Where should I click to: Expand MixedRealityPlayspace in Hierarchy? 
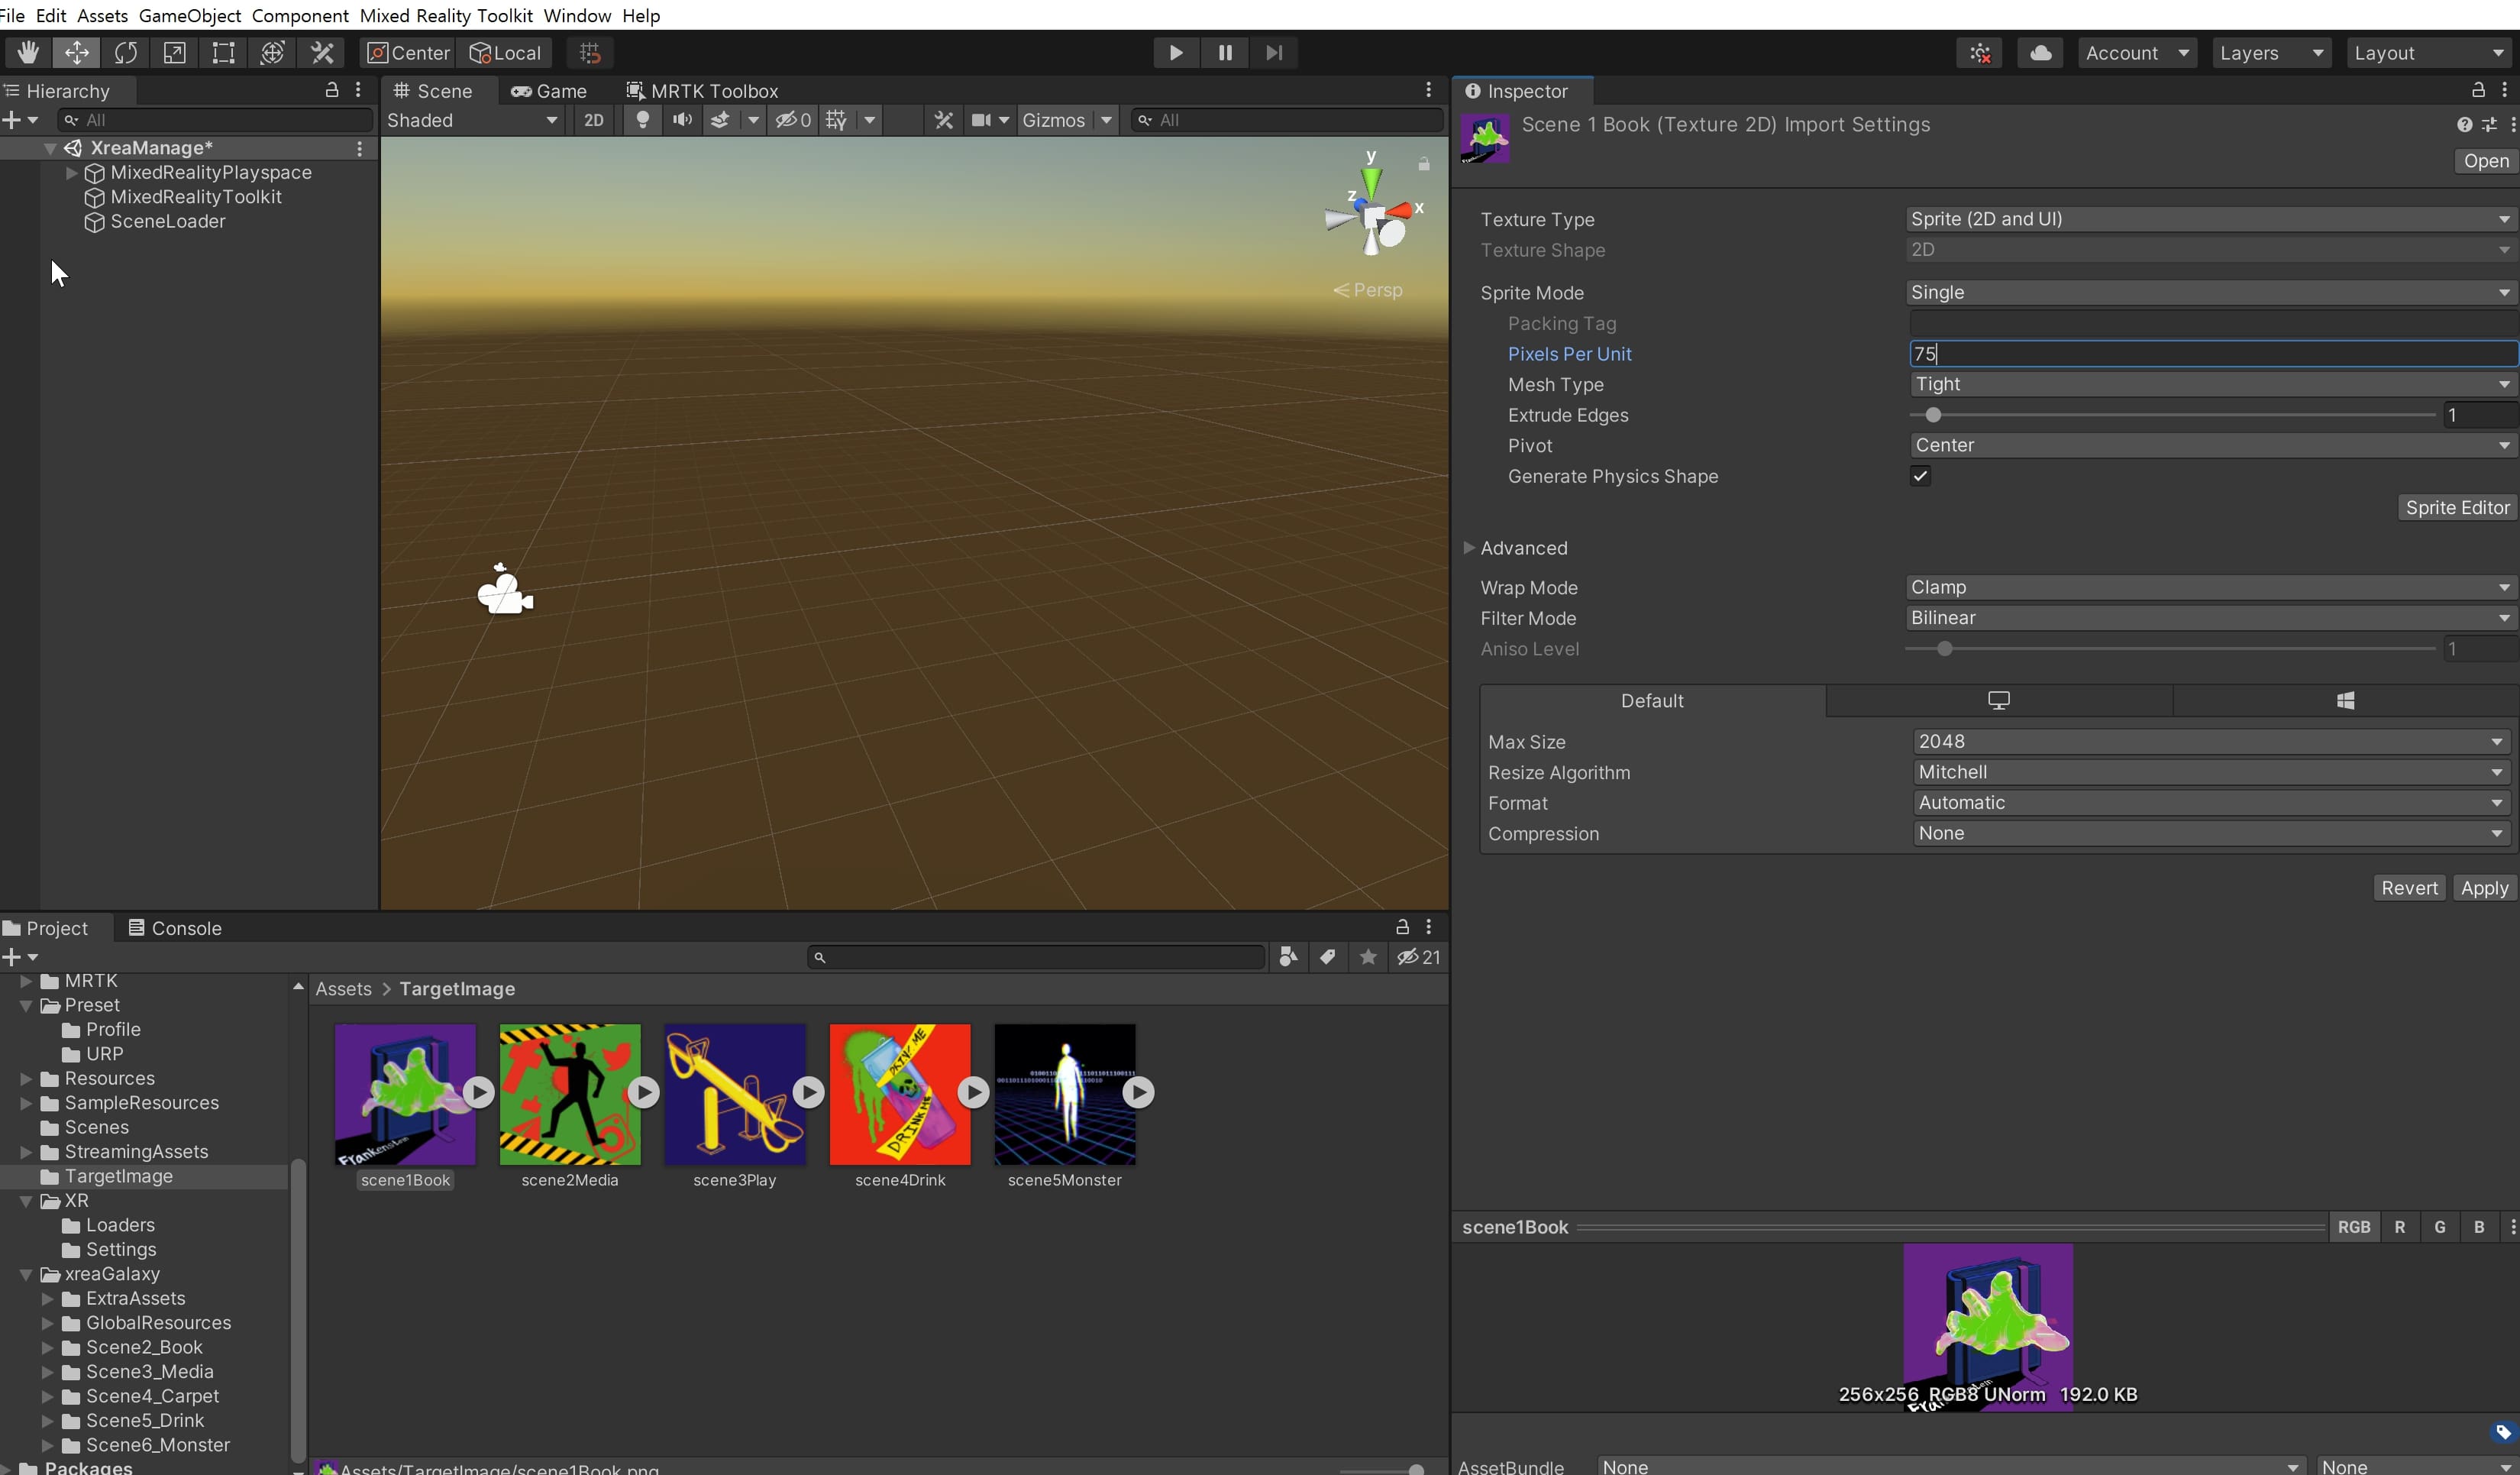71,173
